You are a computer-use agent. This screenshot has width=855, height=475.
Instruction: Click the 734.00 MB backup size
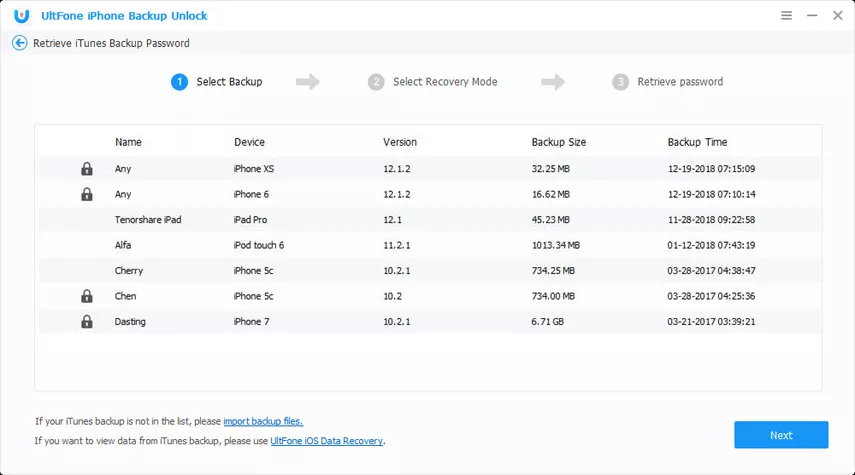tap(553, 296)
